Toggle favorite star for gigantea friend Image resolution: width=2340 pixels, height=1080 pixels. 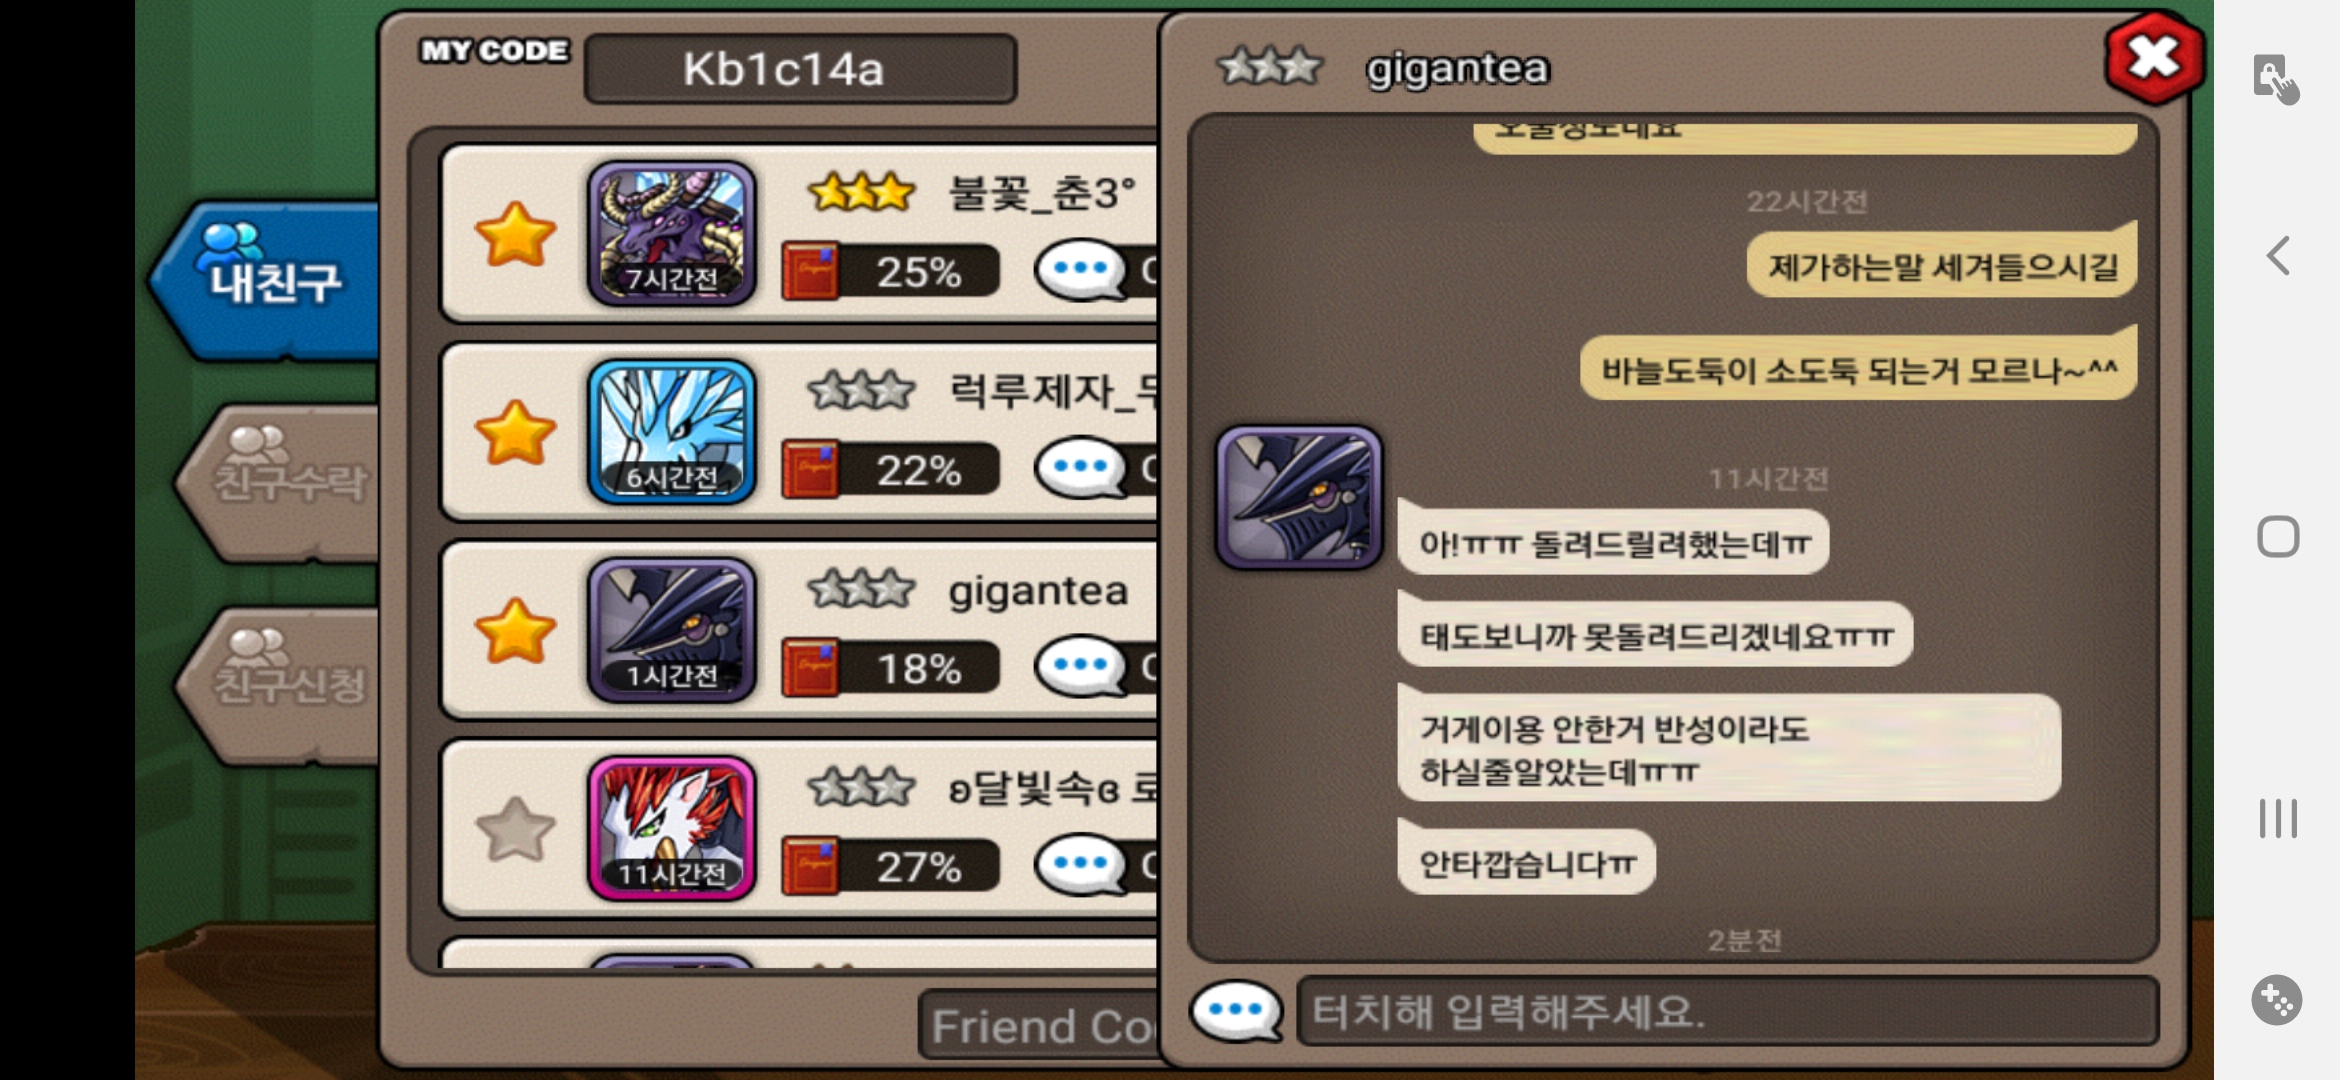[x=515, y=631]
